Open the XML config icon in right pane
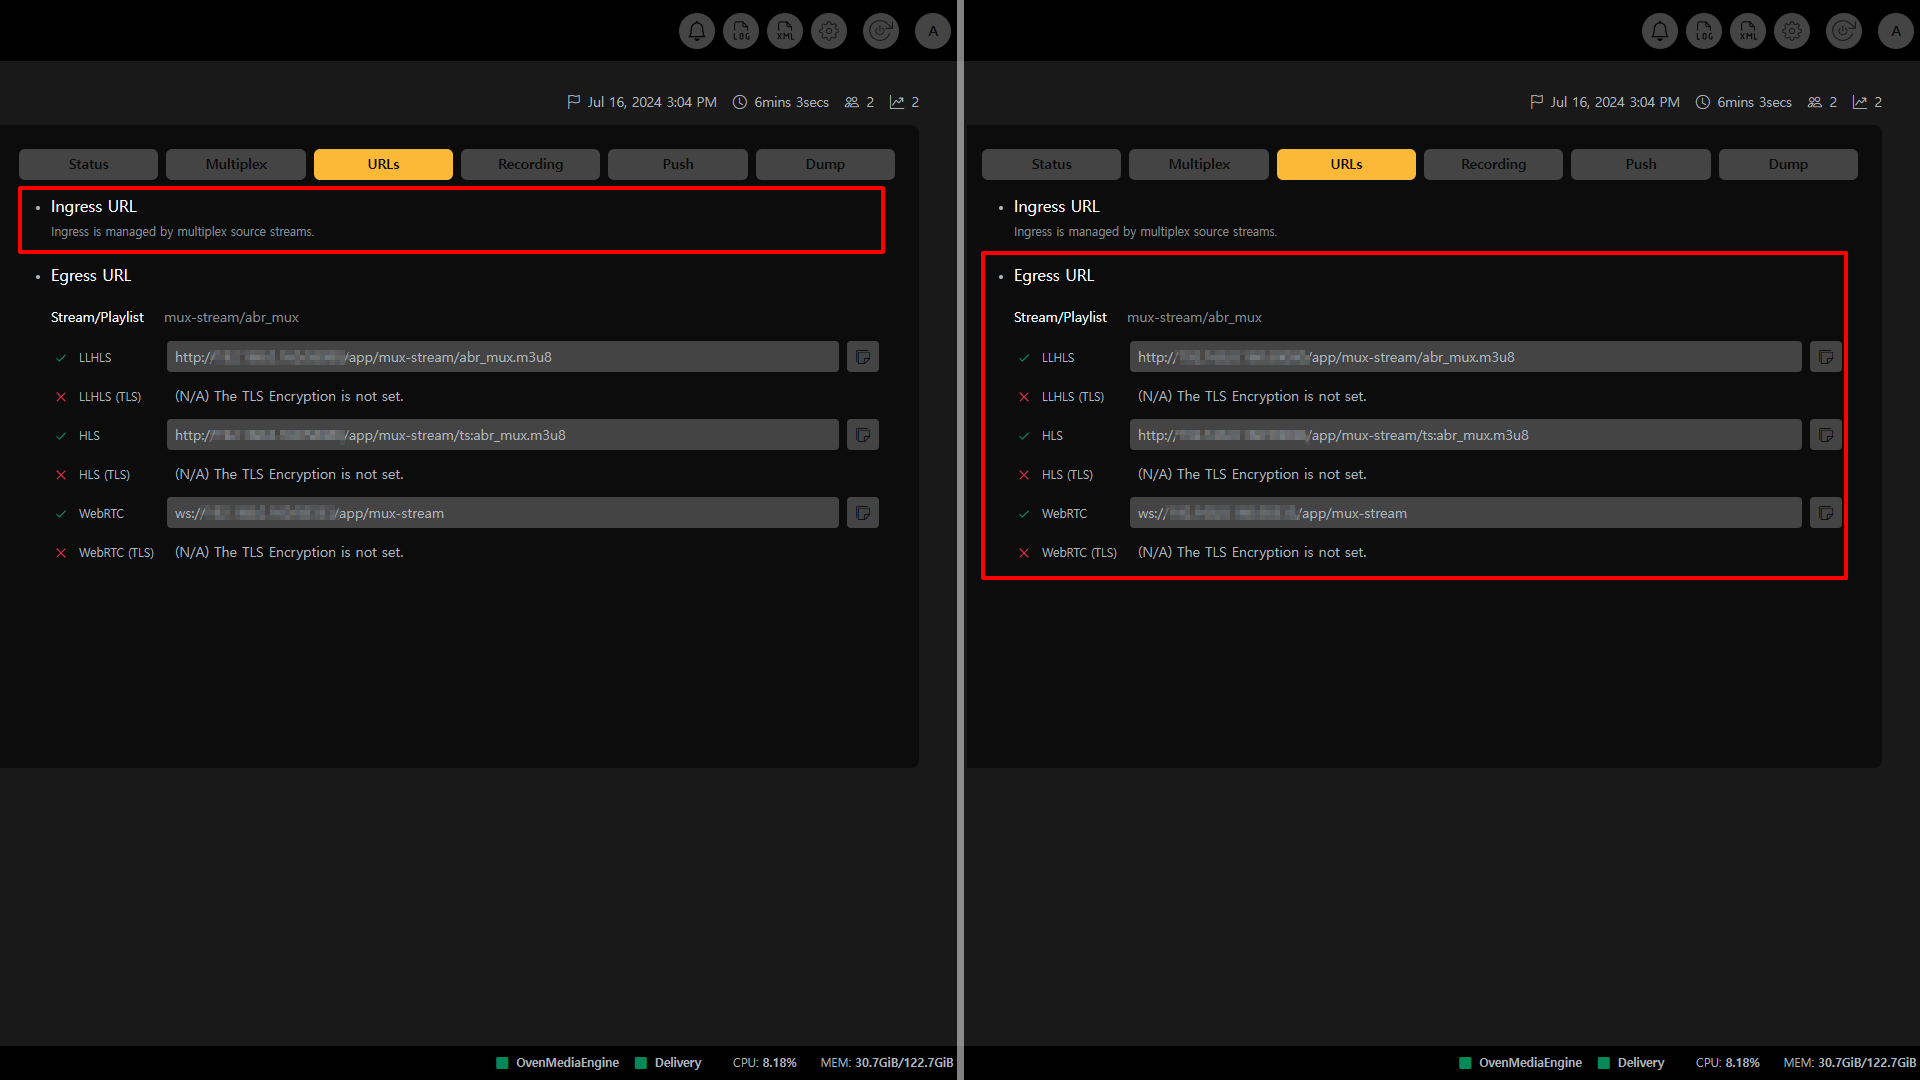Viewport: 1920px width, 1080px height. coord(1748,31)
